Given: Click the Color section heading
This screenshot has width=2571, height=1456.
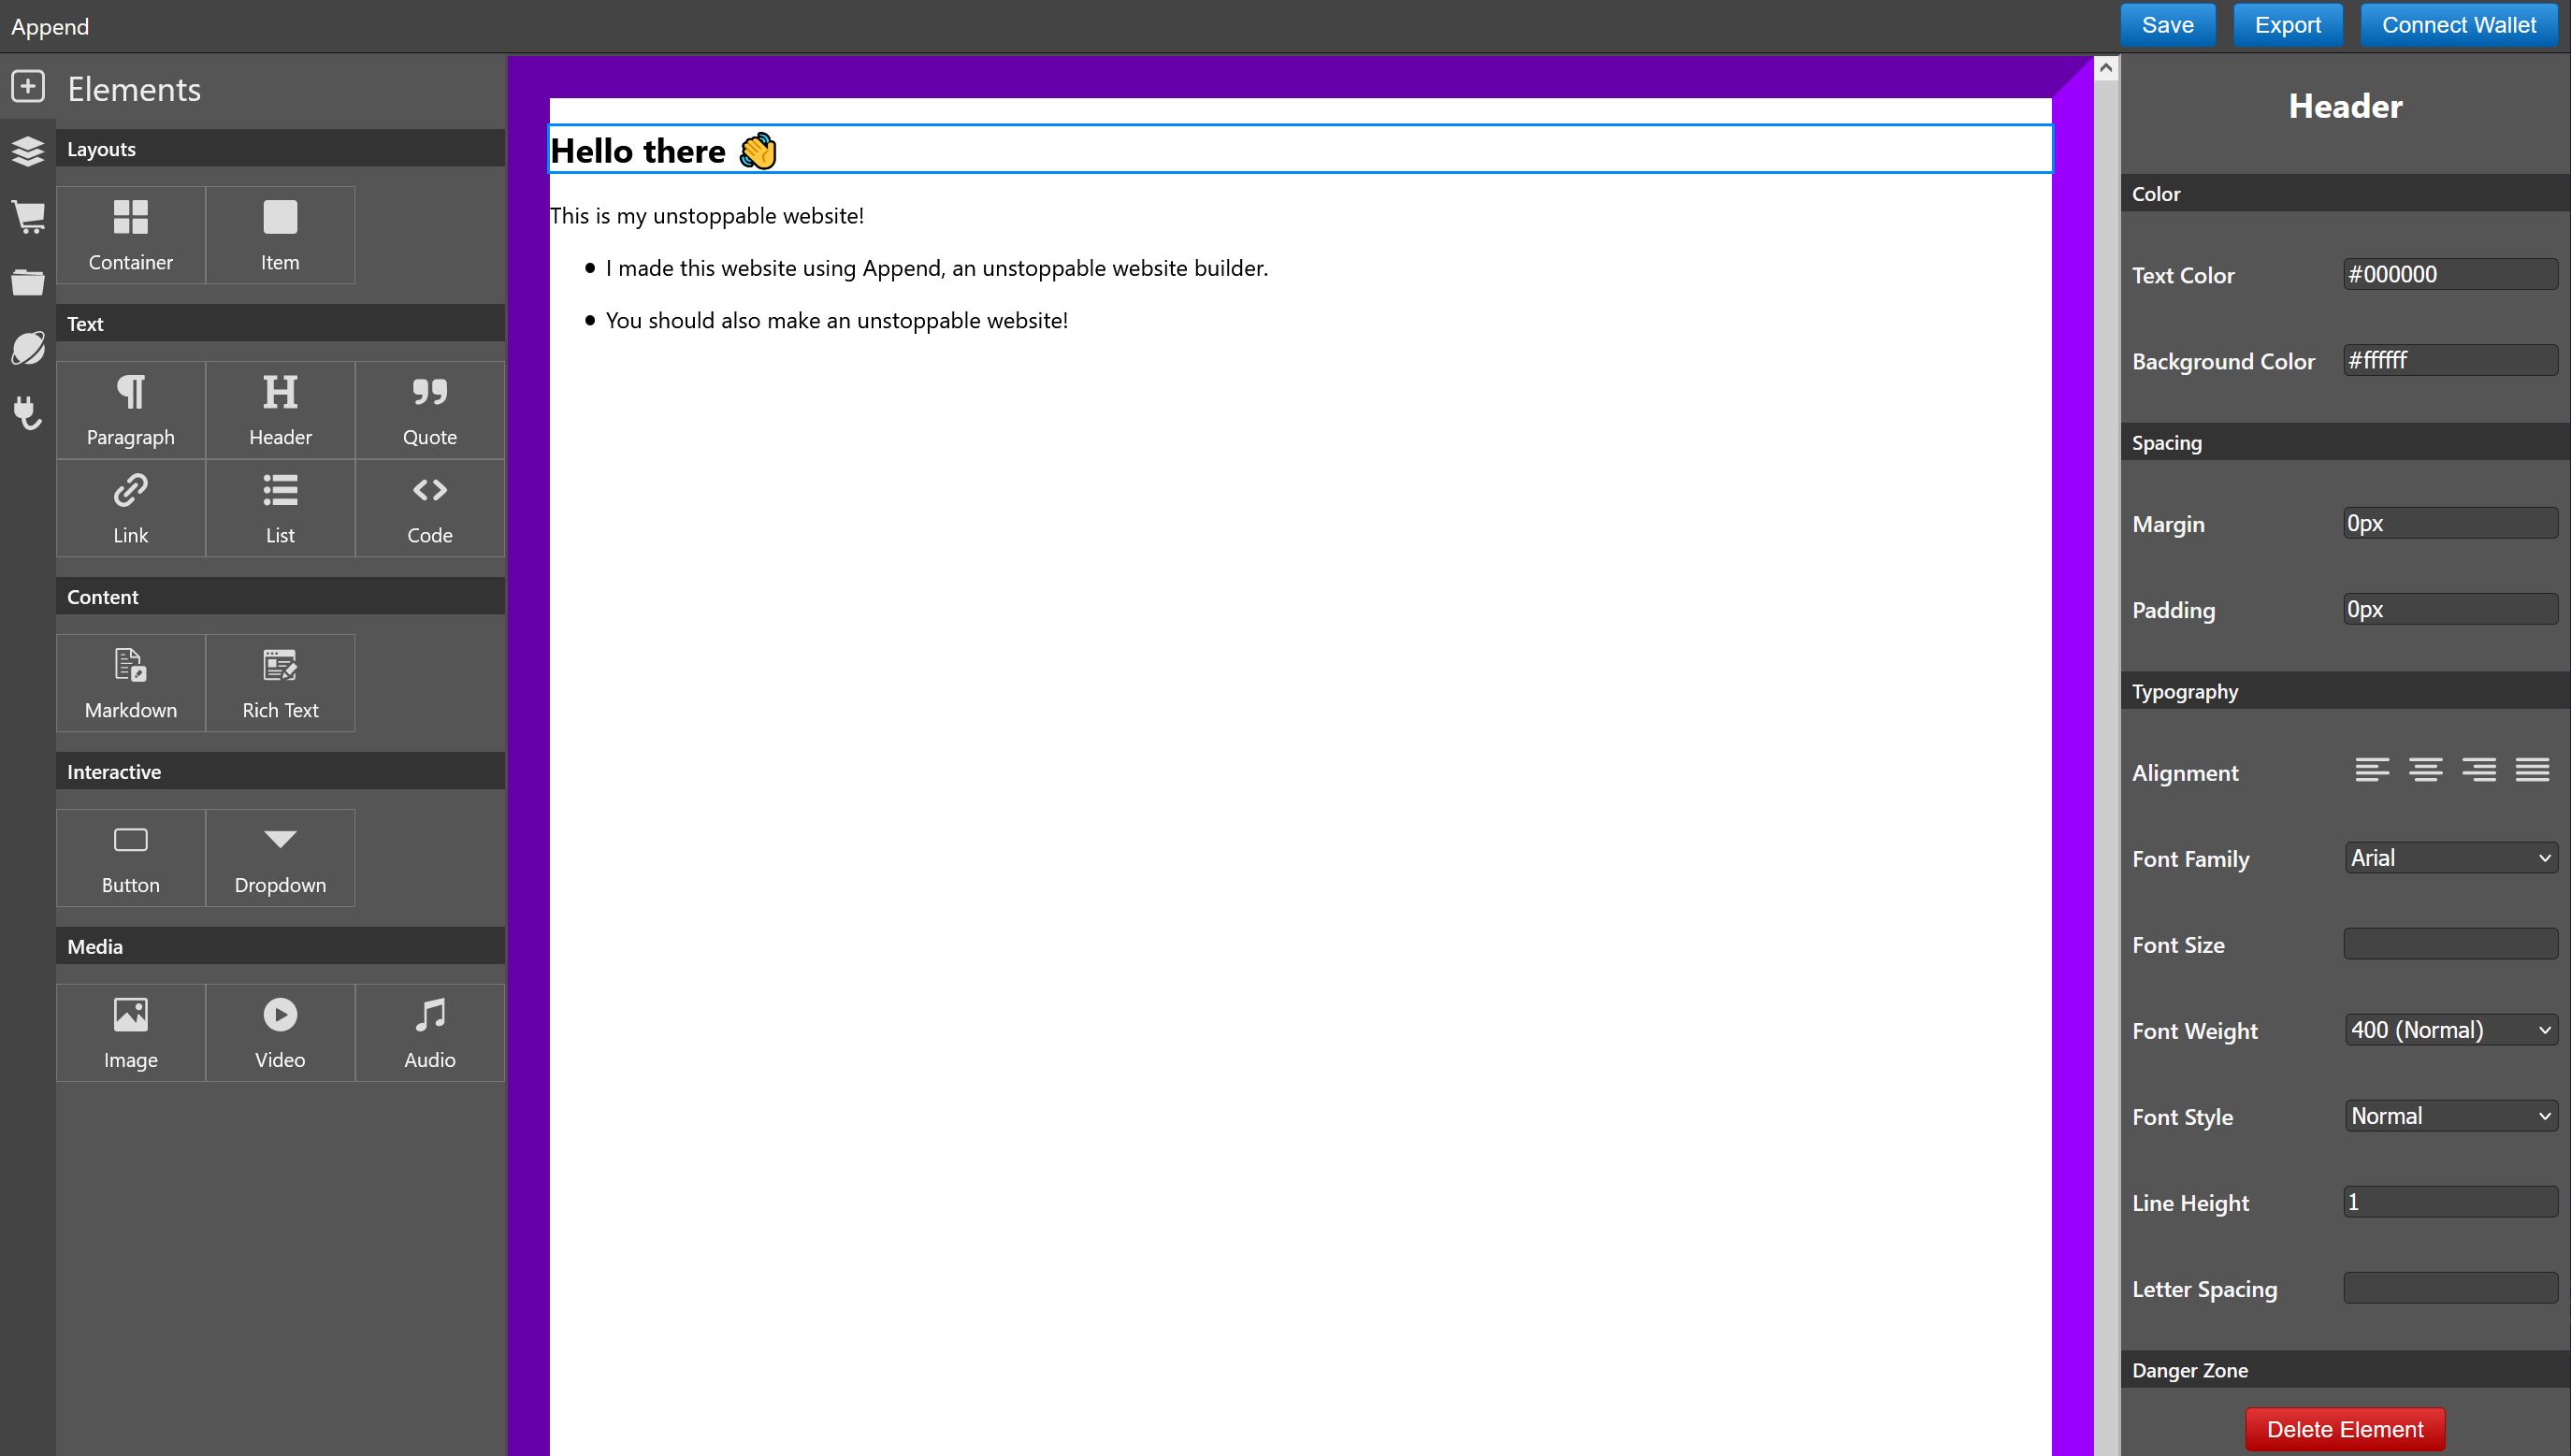Looking at the screenshot, I should [2345, 193].
